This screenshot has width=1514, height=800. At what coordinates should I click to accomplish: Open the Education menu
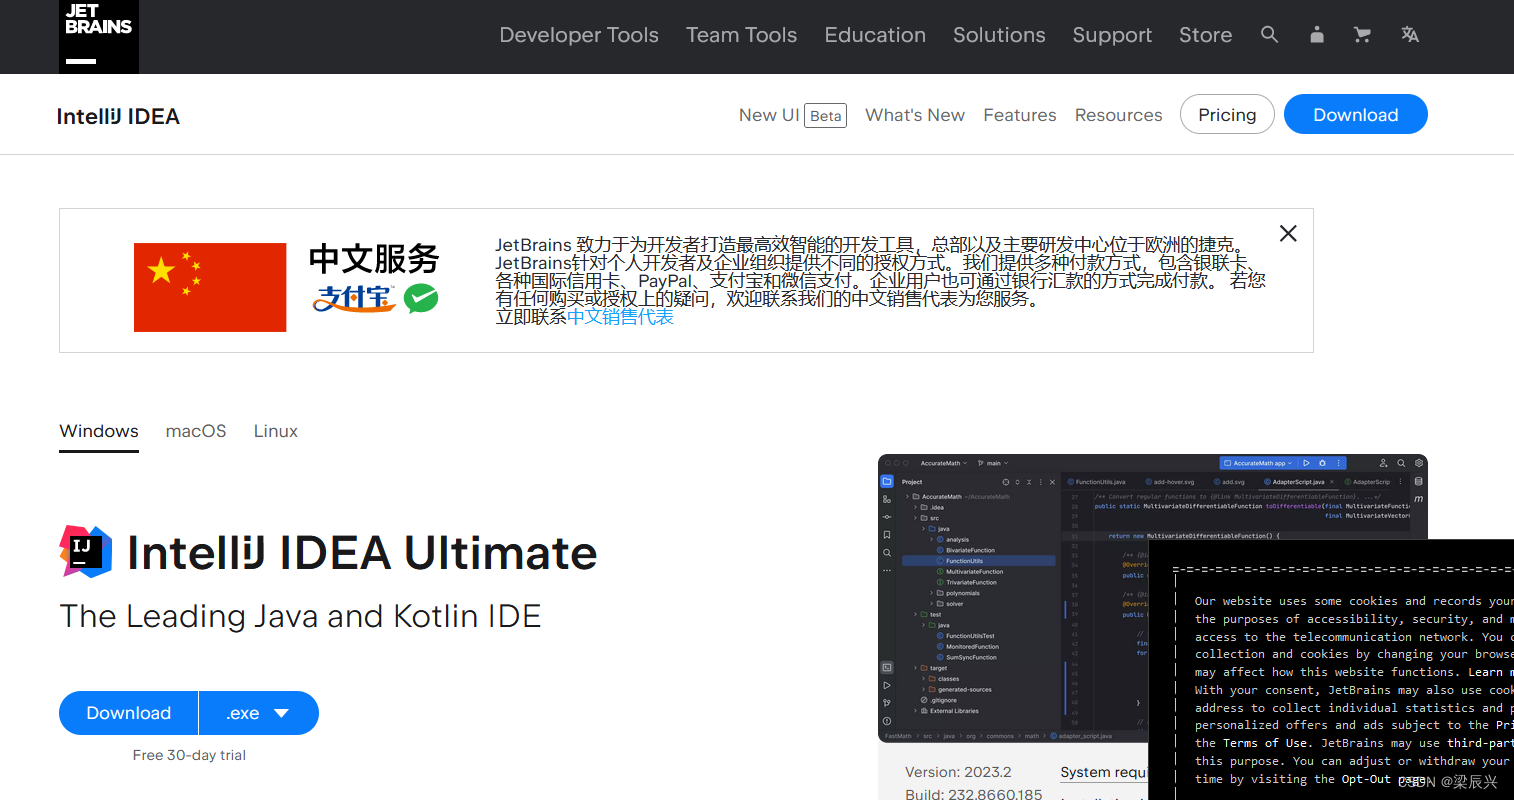click(875, 35)
